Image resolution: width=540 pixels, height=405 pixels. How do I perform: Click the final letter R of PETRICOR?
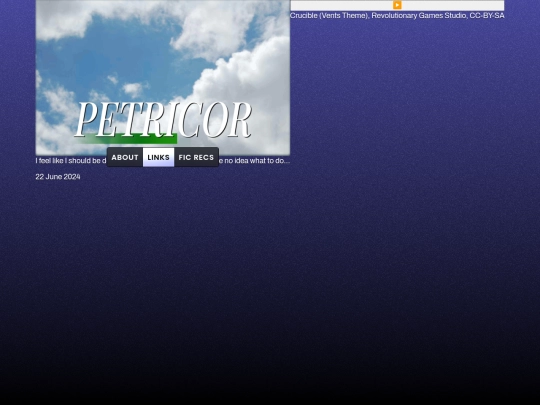point(239,120)
